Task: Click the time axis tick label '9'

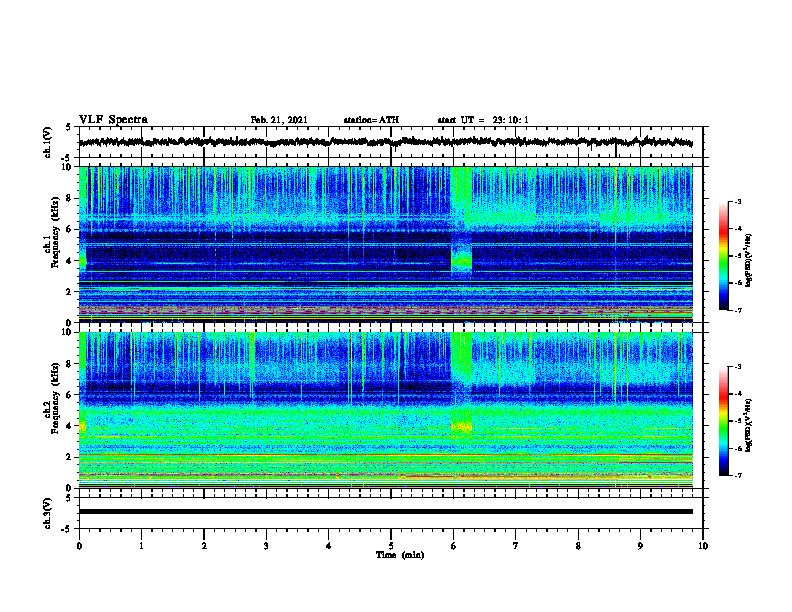Action: 640,546
